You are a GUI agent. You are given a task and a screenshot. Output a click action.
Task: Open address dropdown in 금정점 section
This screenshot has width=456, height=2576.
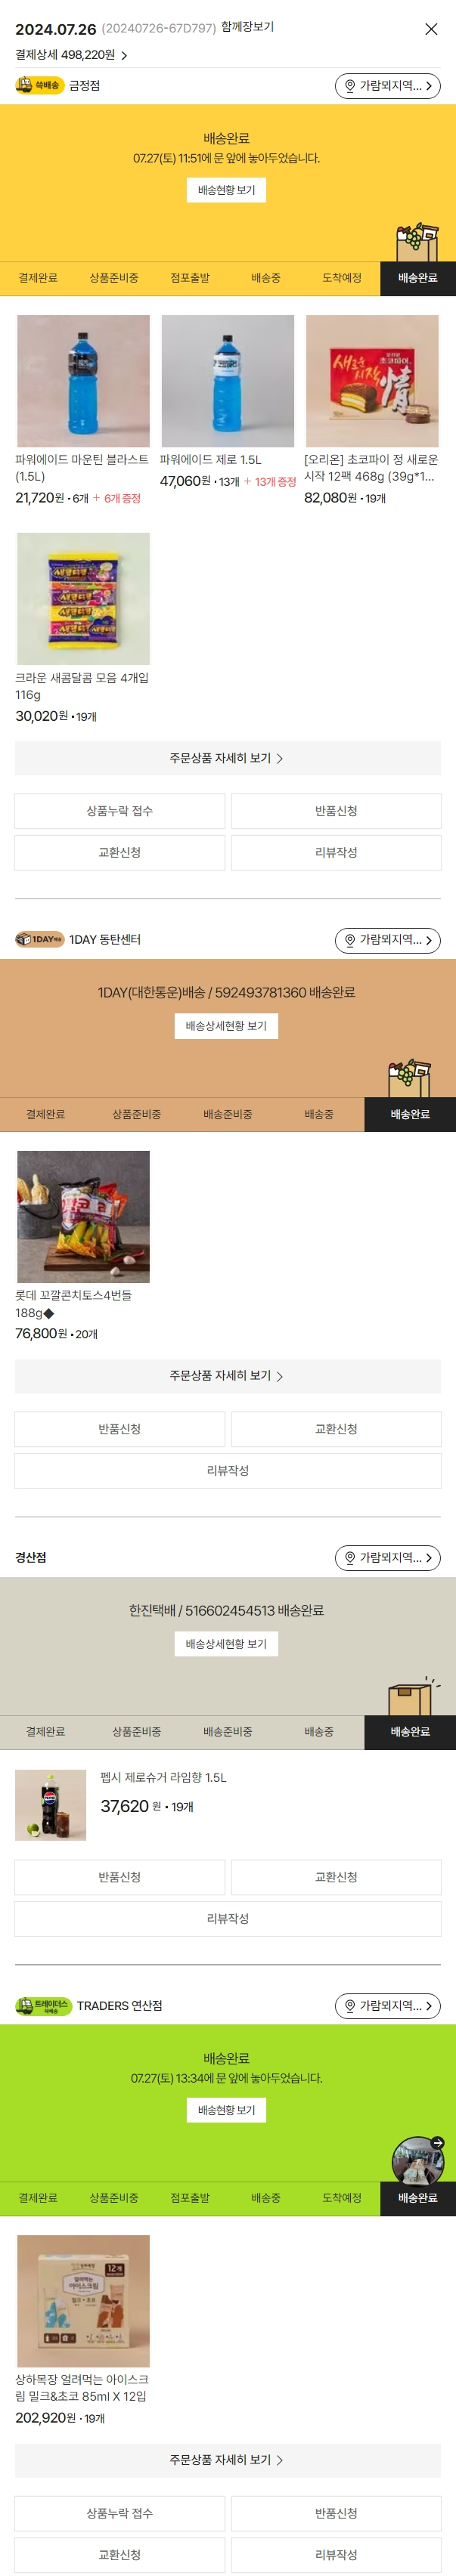pos(388,86)
